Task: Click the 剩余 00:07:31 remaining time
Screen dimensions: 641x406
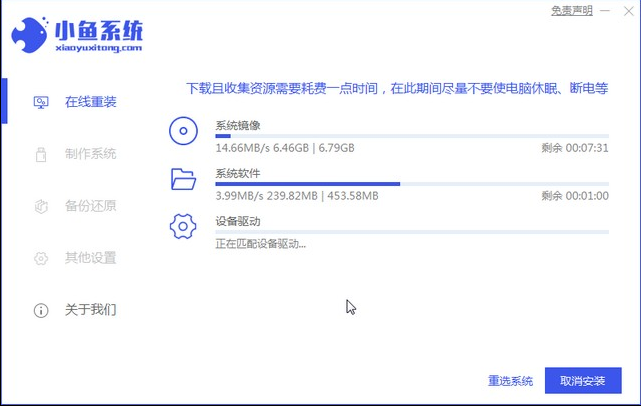Action: tap(575, 148)
